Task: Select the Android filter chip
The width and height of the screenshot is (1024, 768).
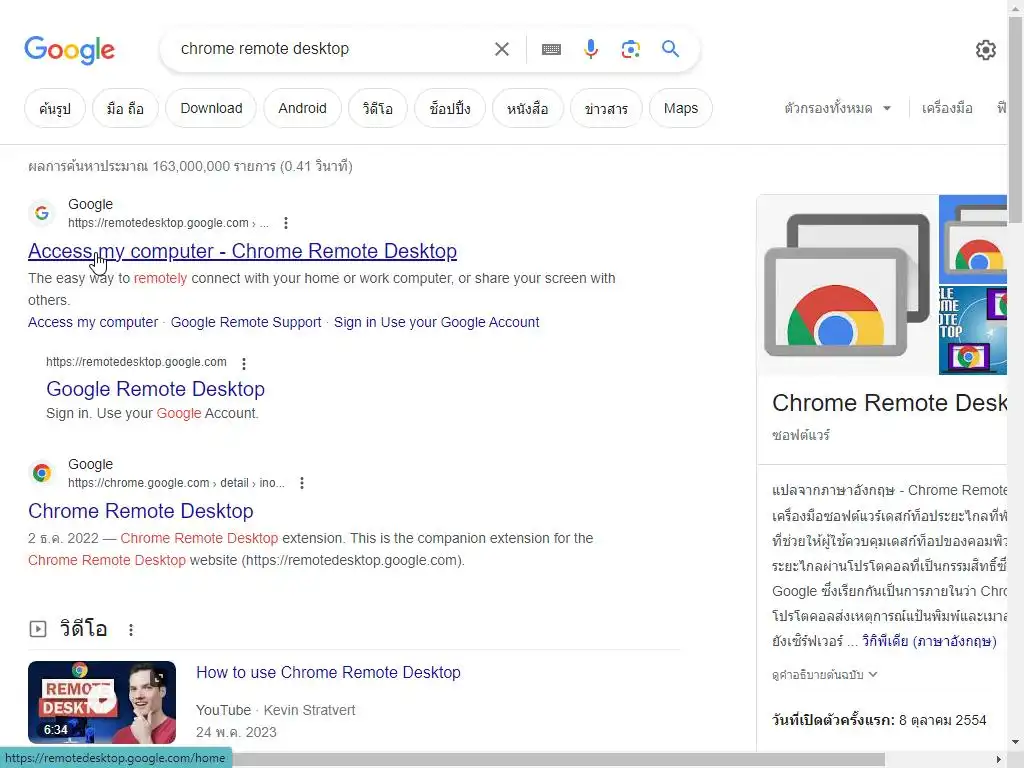Action: [302, 108]
